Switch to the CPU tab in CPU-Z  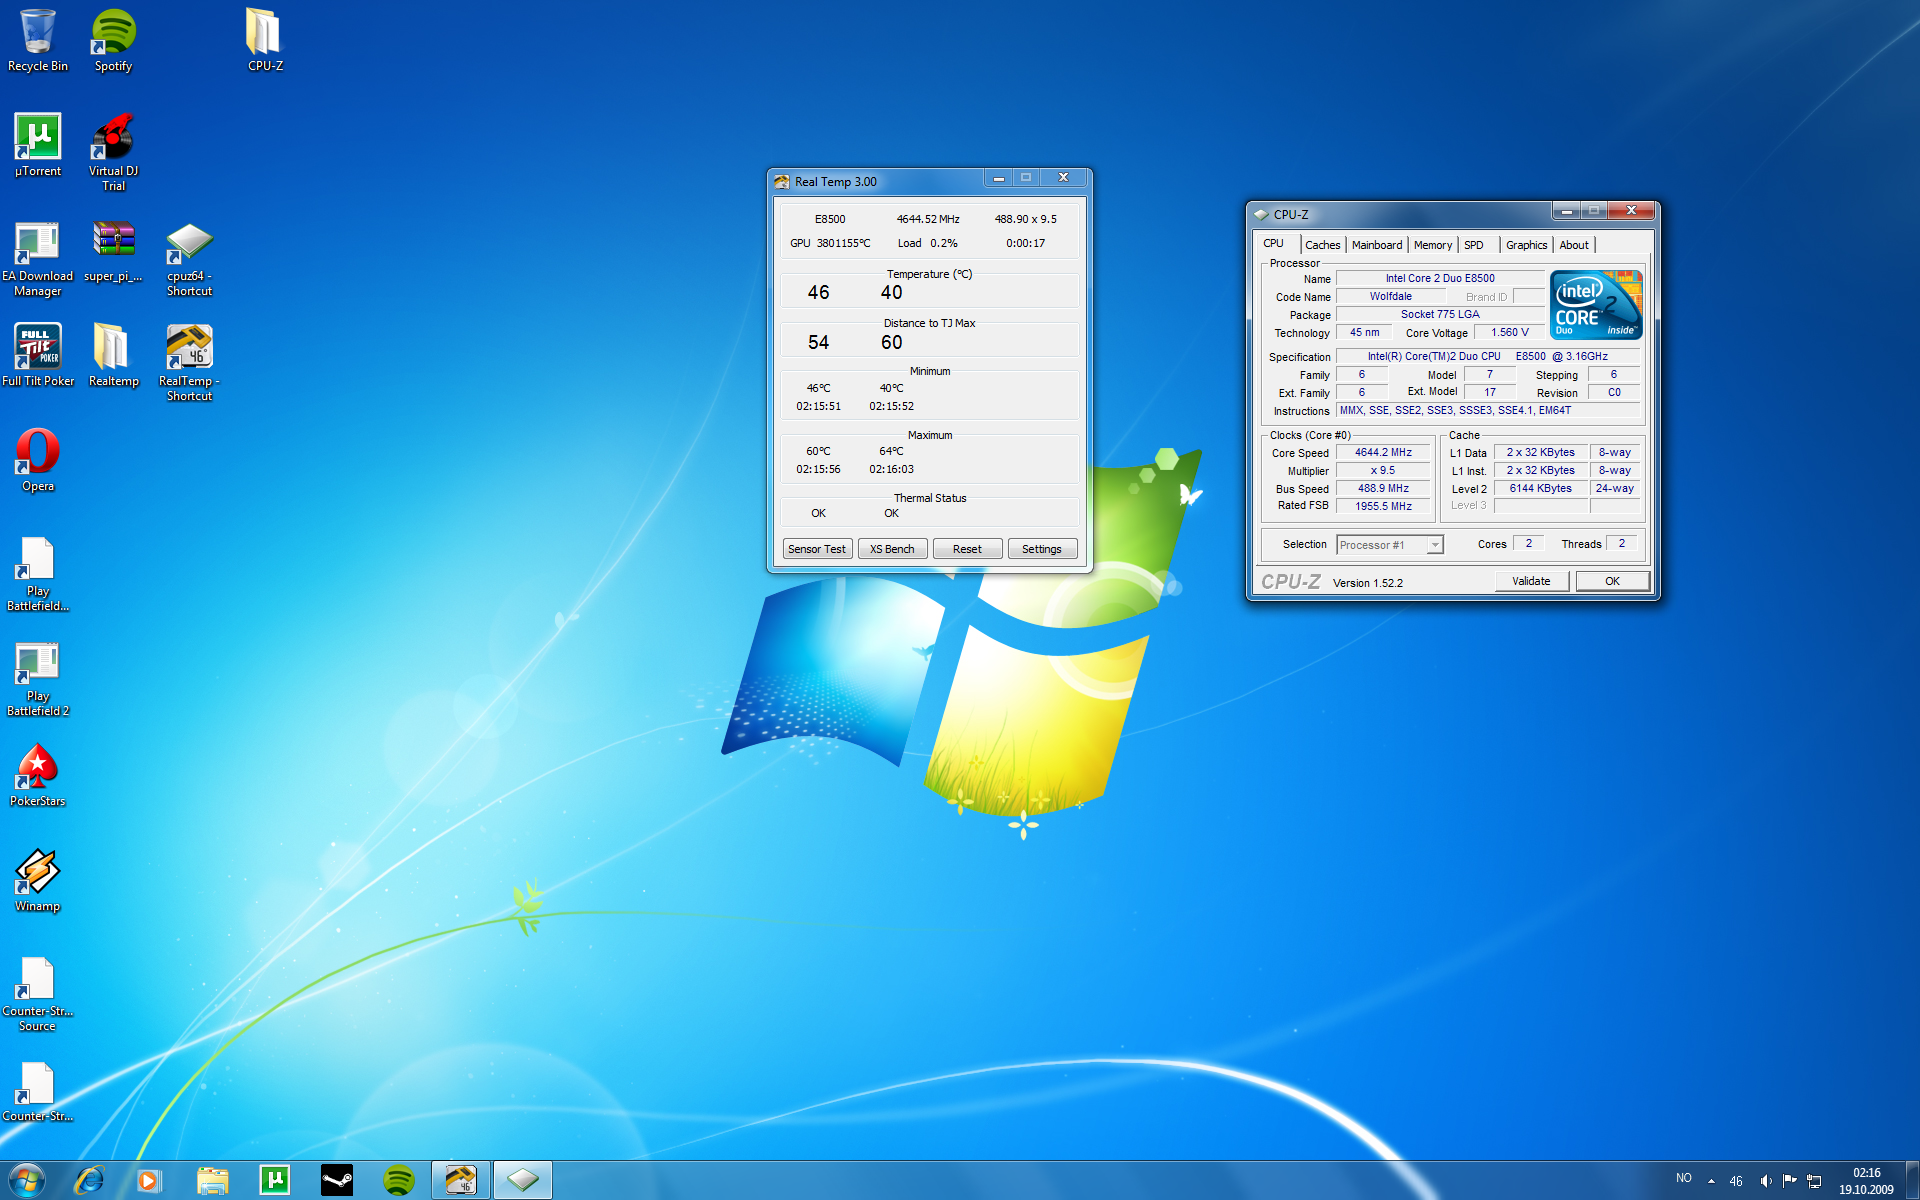[x=1273, y=244]
